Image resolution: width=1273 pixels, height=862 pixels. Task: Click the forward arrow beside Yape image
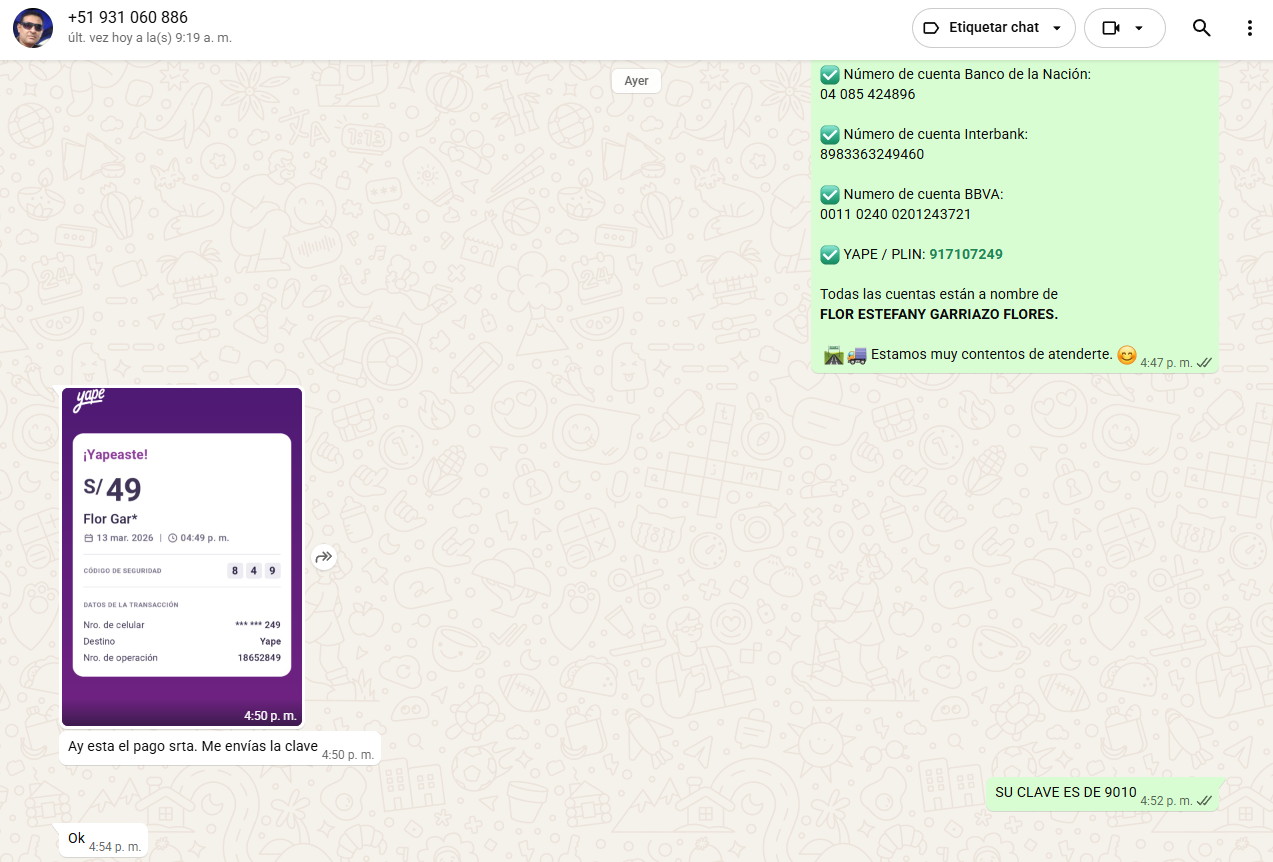point(324,557)
